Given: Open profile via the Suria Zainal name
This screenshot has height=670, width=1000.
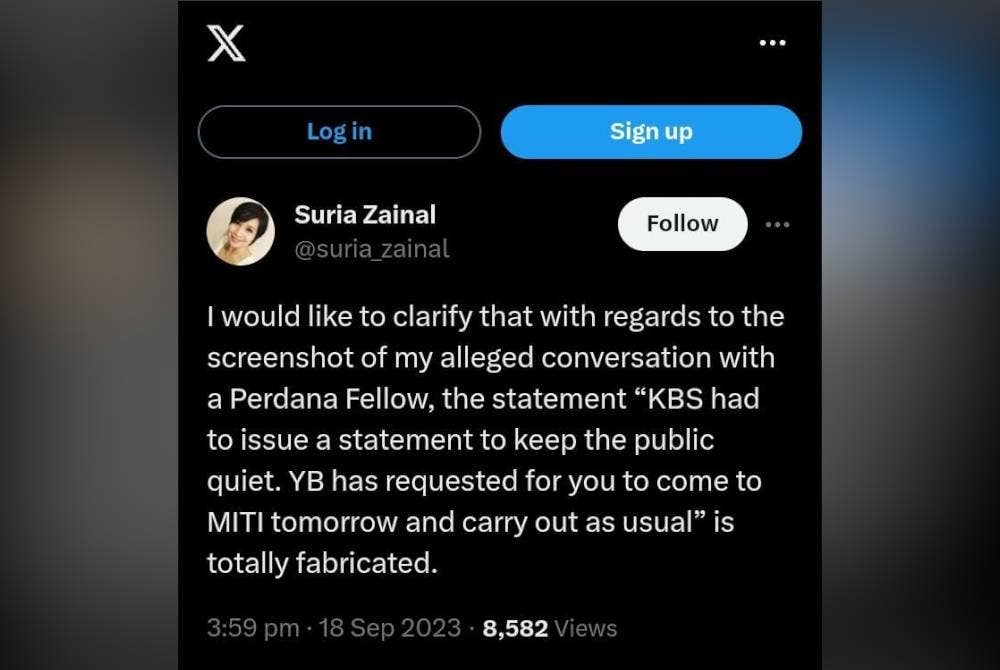Looking at the screenshot, I should click(x=365, y=214).
